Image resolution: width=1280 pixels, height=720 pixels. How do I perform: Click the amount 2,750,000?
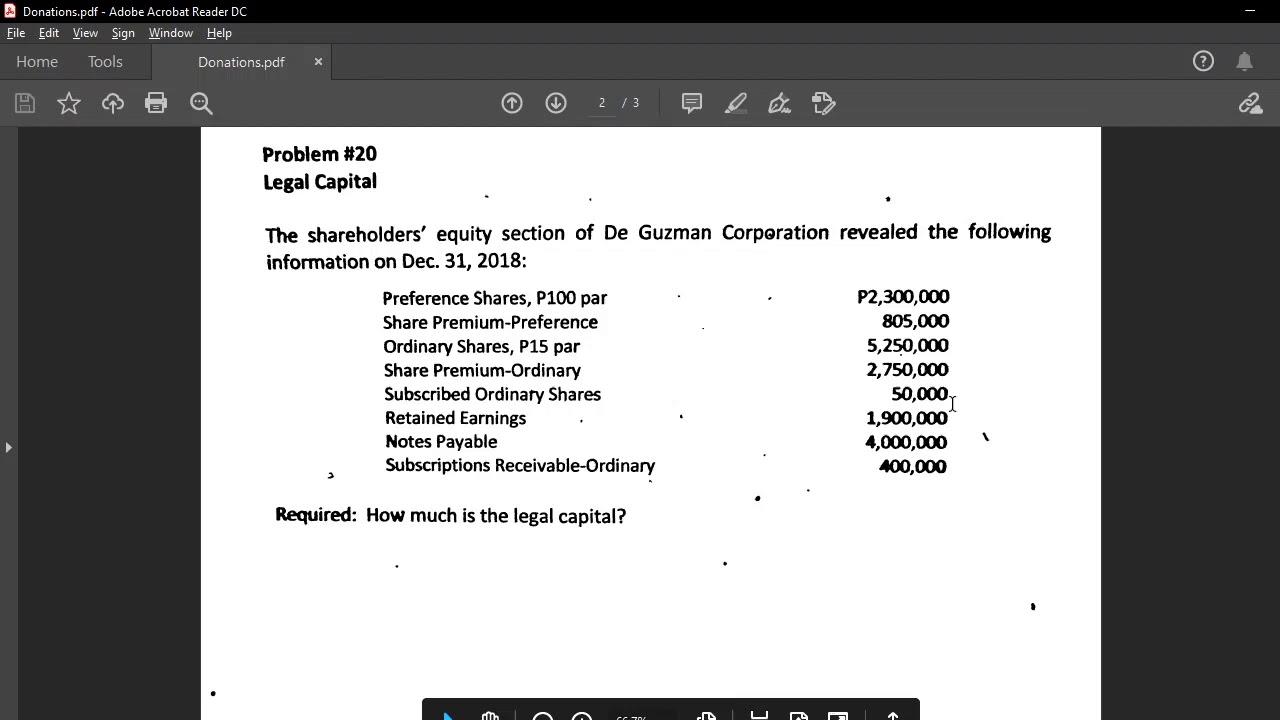[x=907, y=369]
